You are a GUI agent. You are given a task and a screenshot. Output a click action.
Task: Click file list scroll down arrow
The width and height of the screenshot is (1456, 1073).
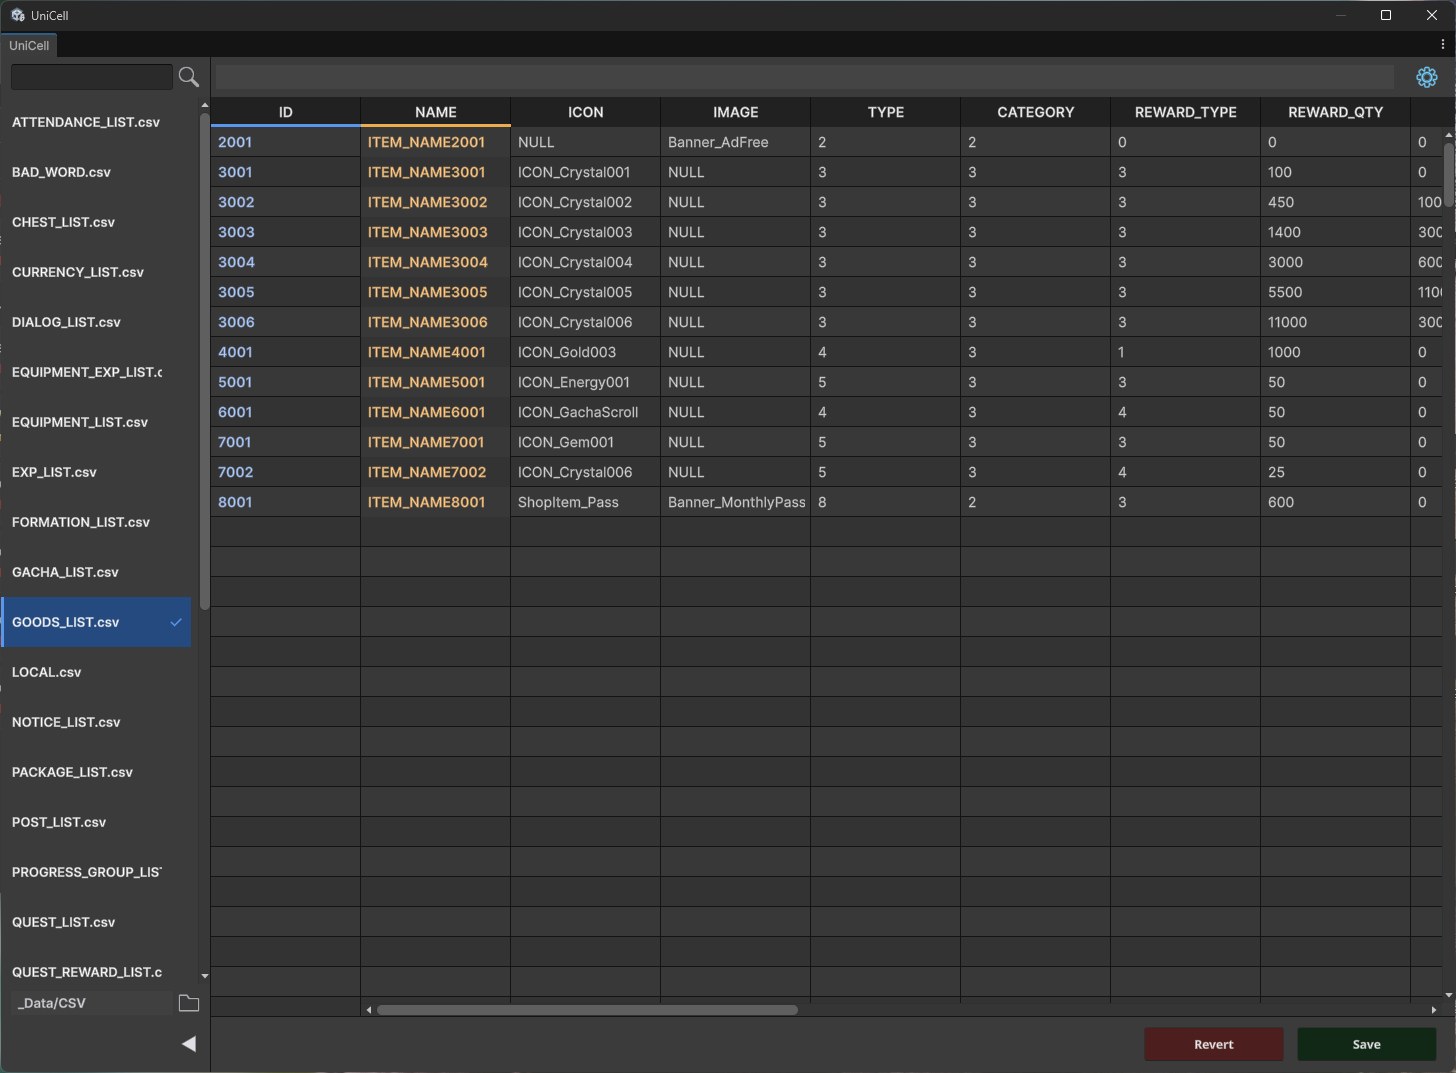coord(205,976)
